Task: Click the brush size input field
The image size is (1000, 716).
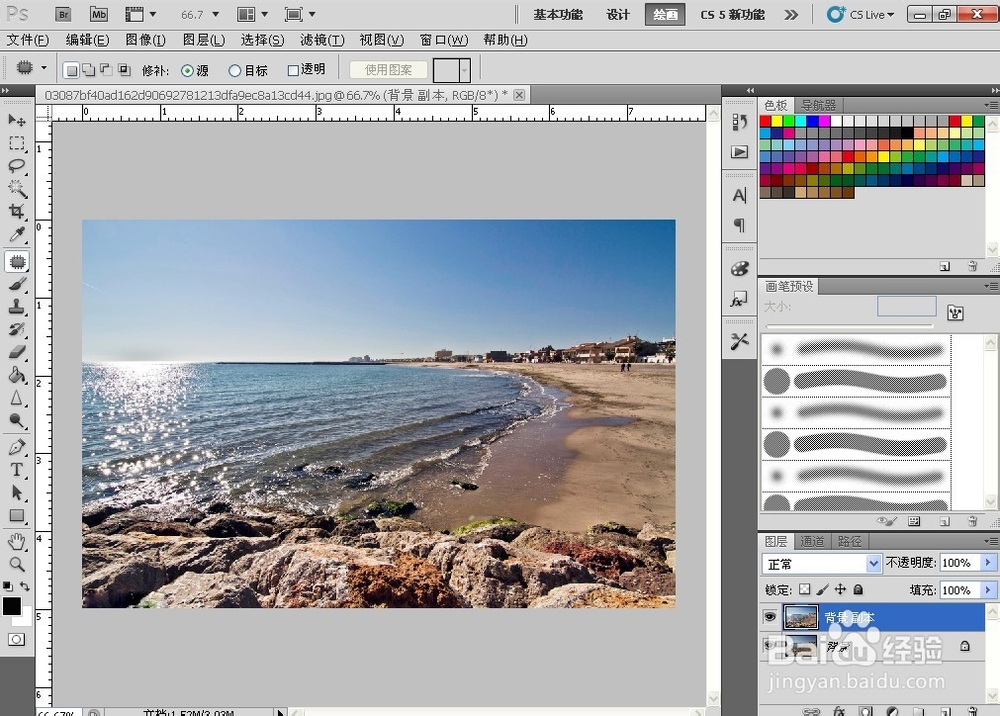Action: click(906, 306)
